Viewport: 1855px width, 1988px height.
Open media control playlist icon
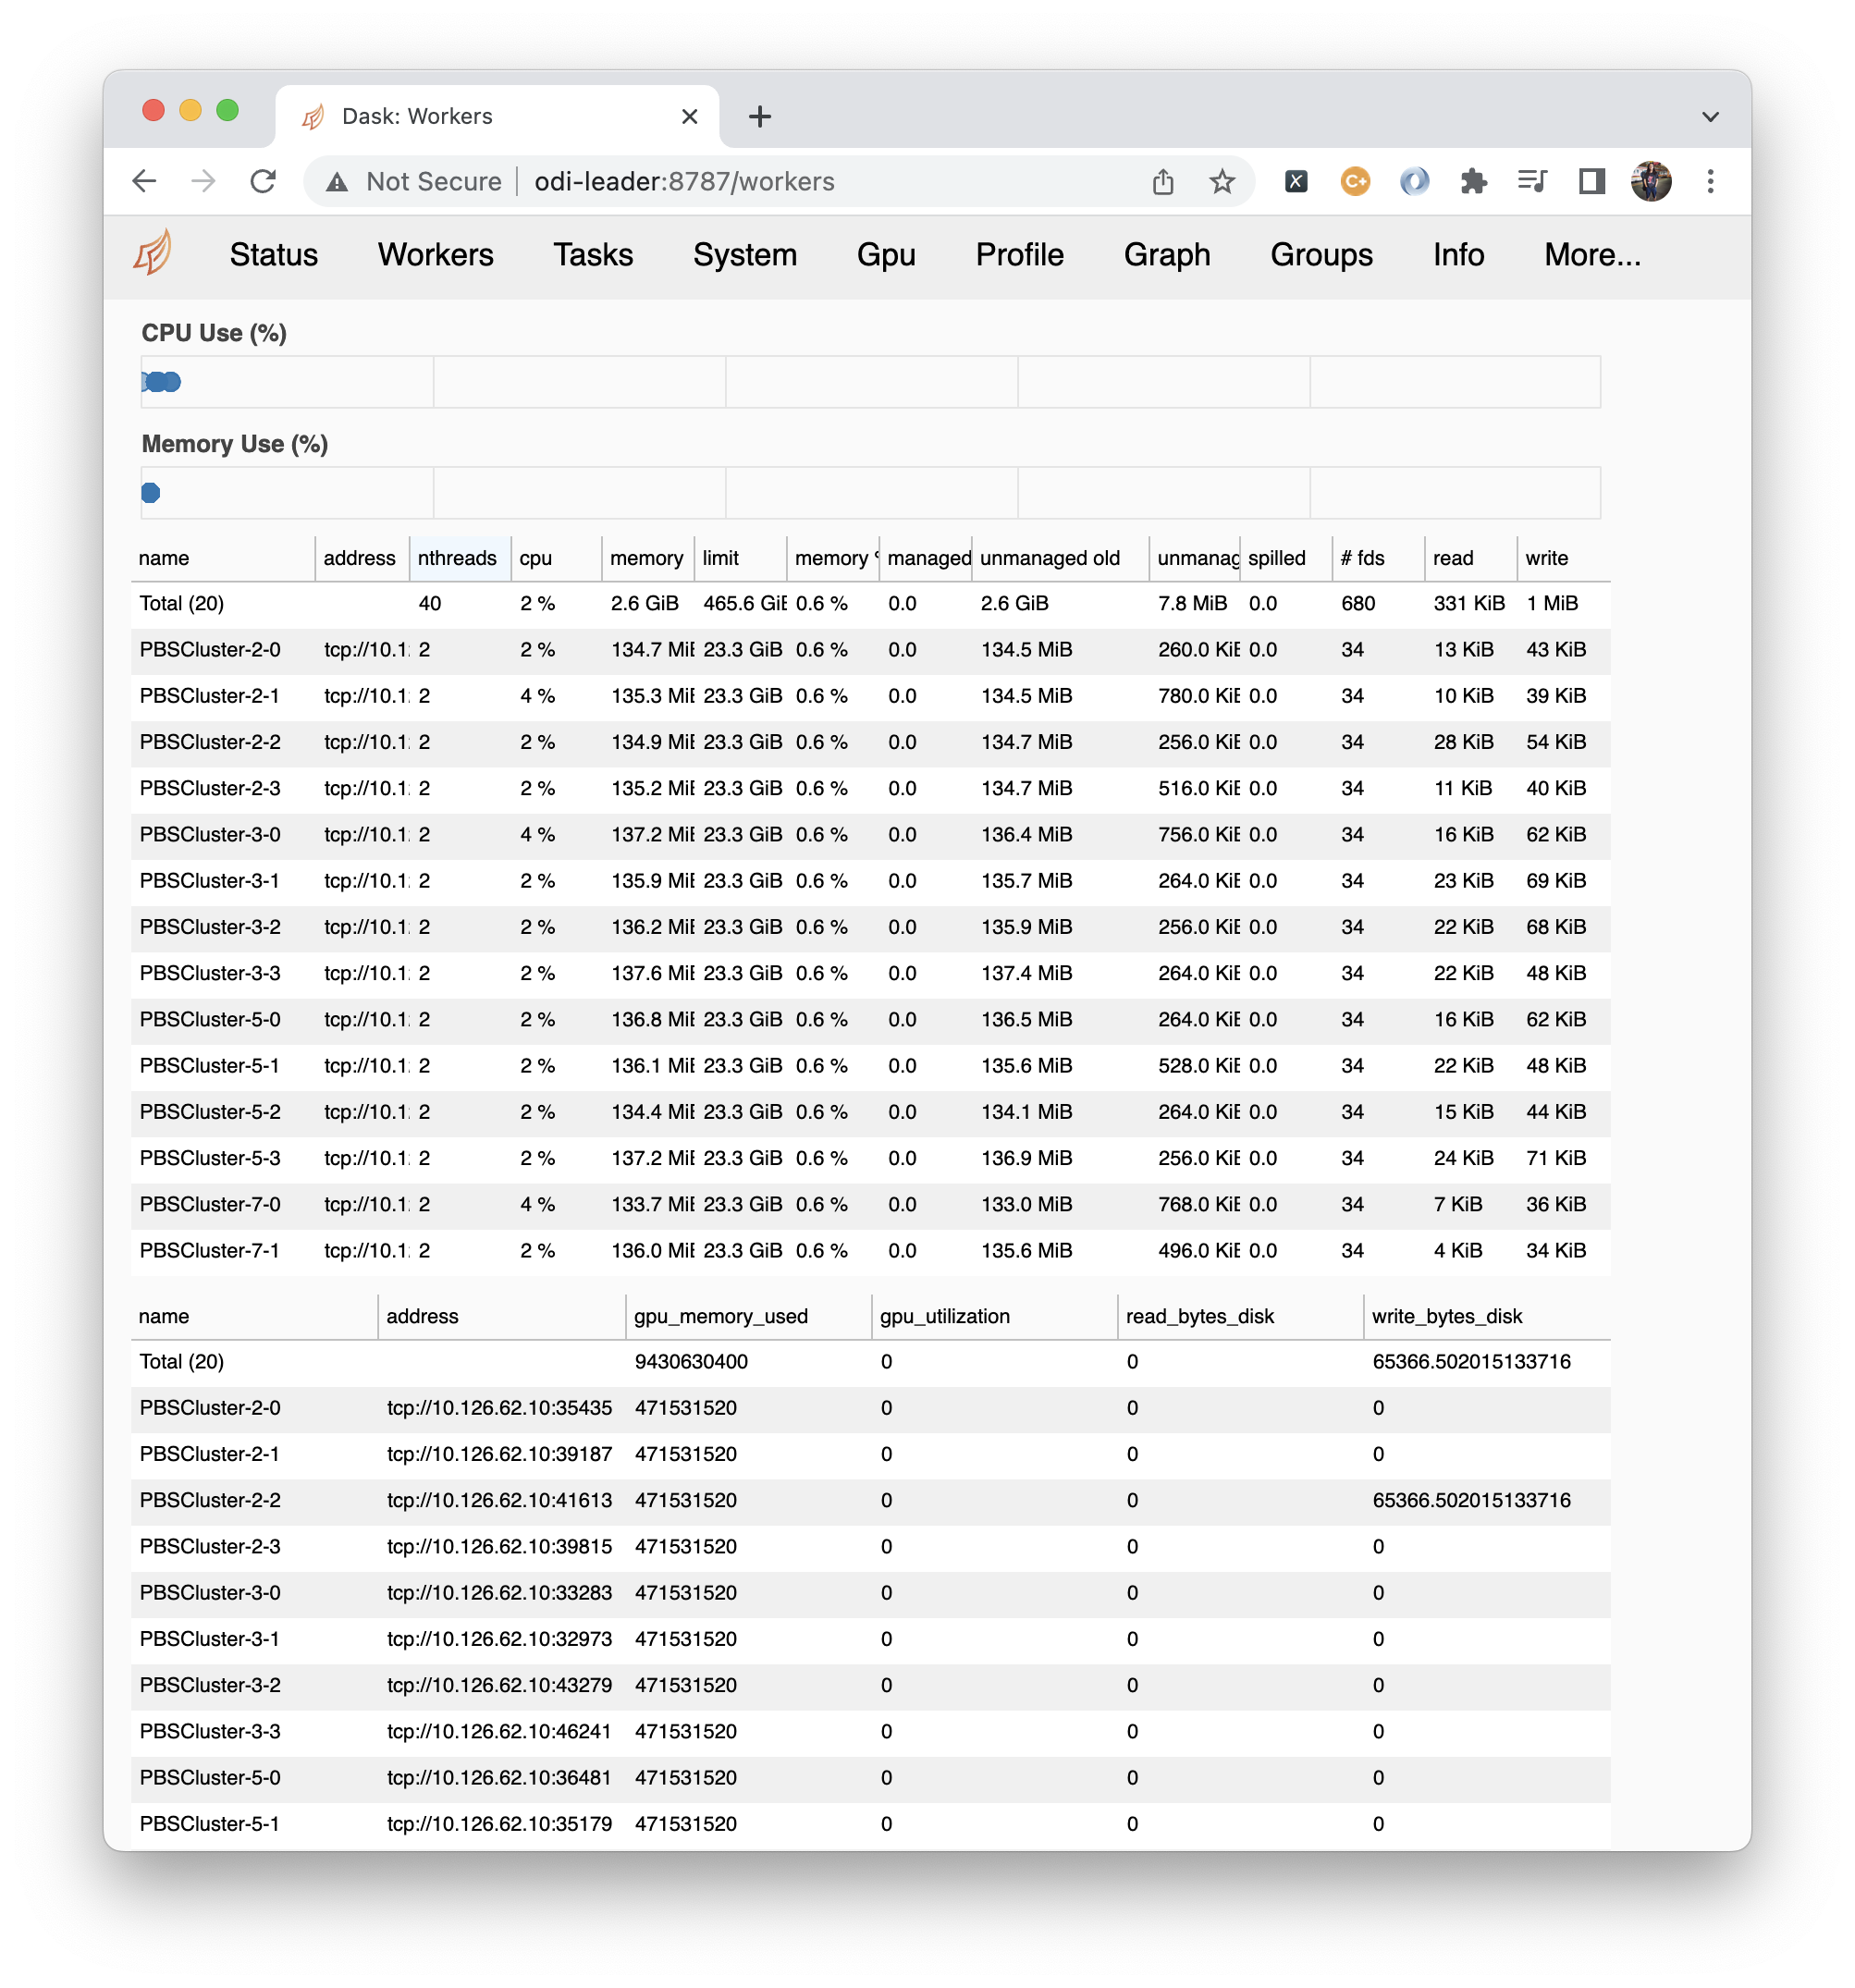coord(1531,181)
